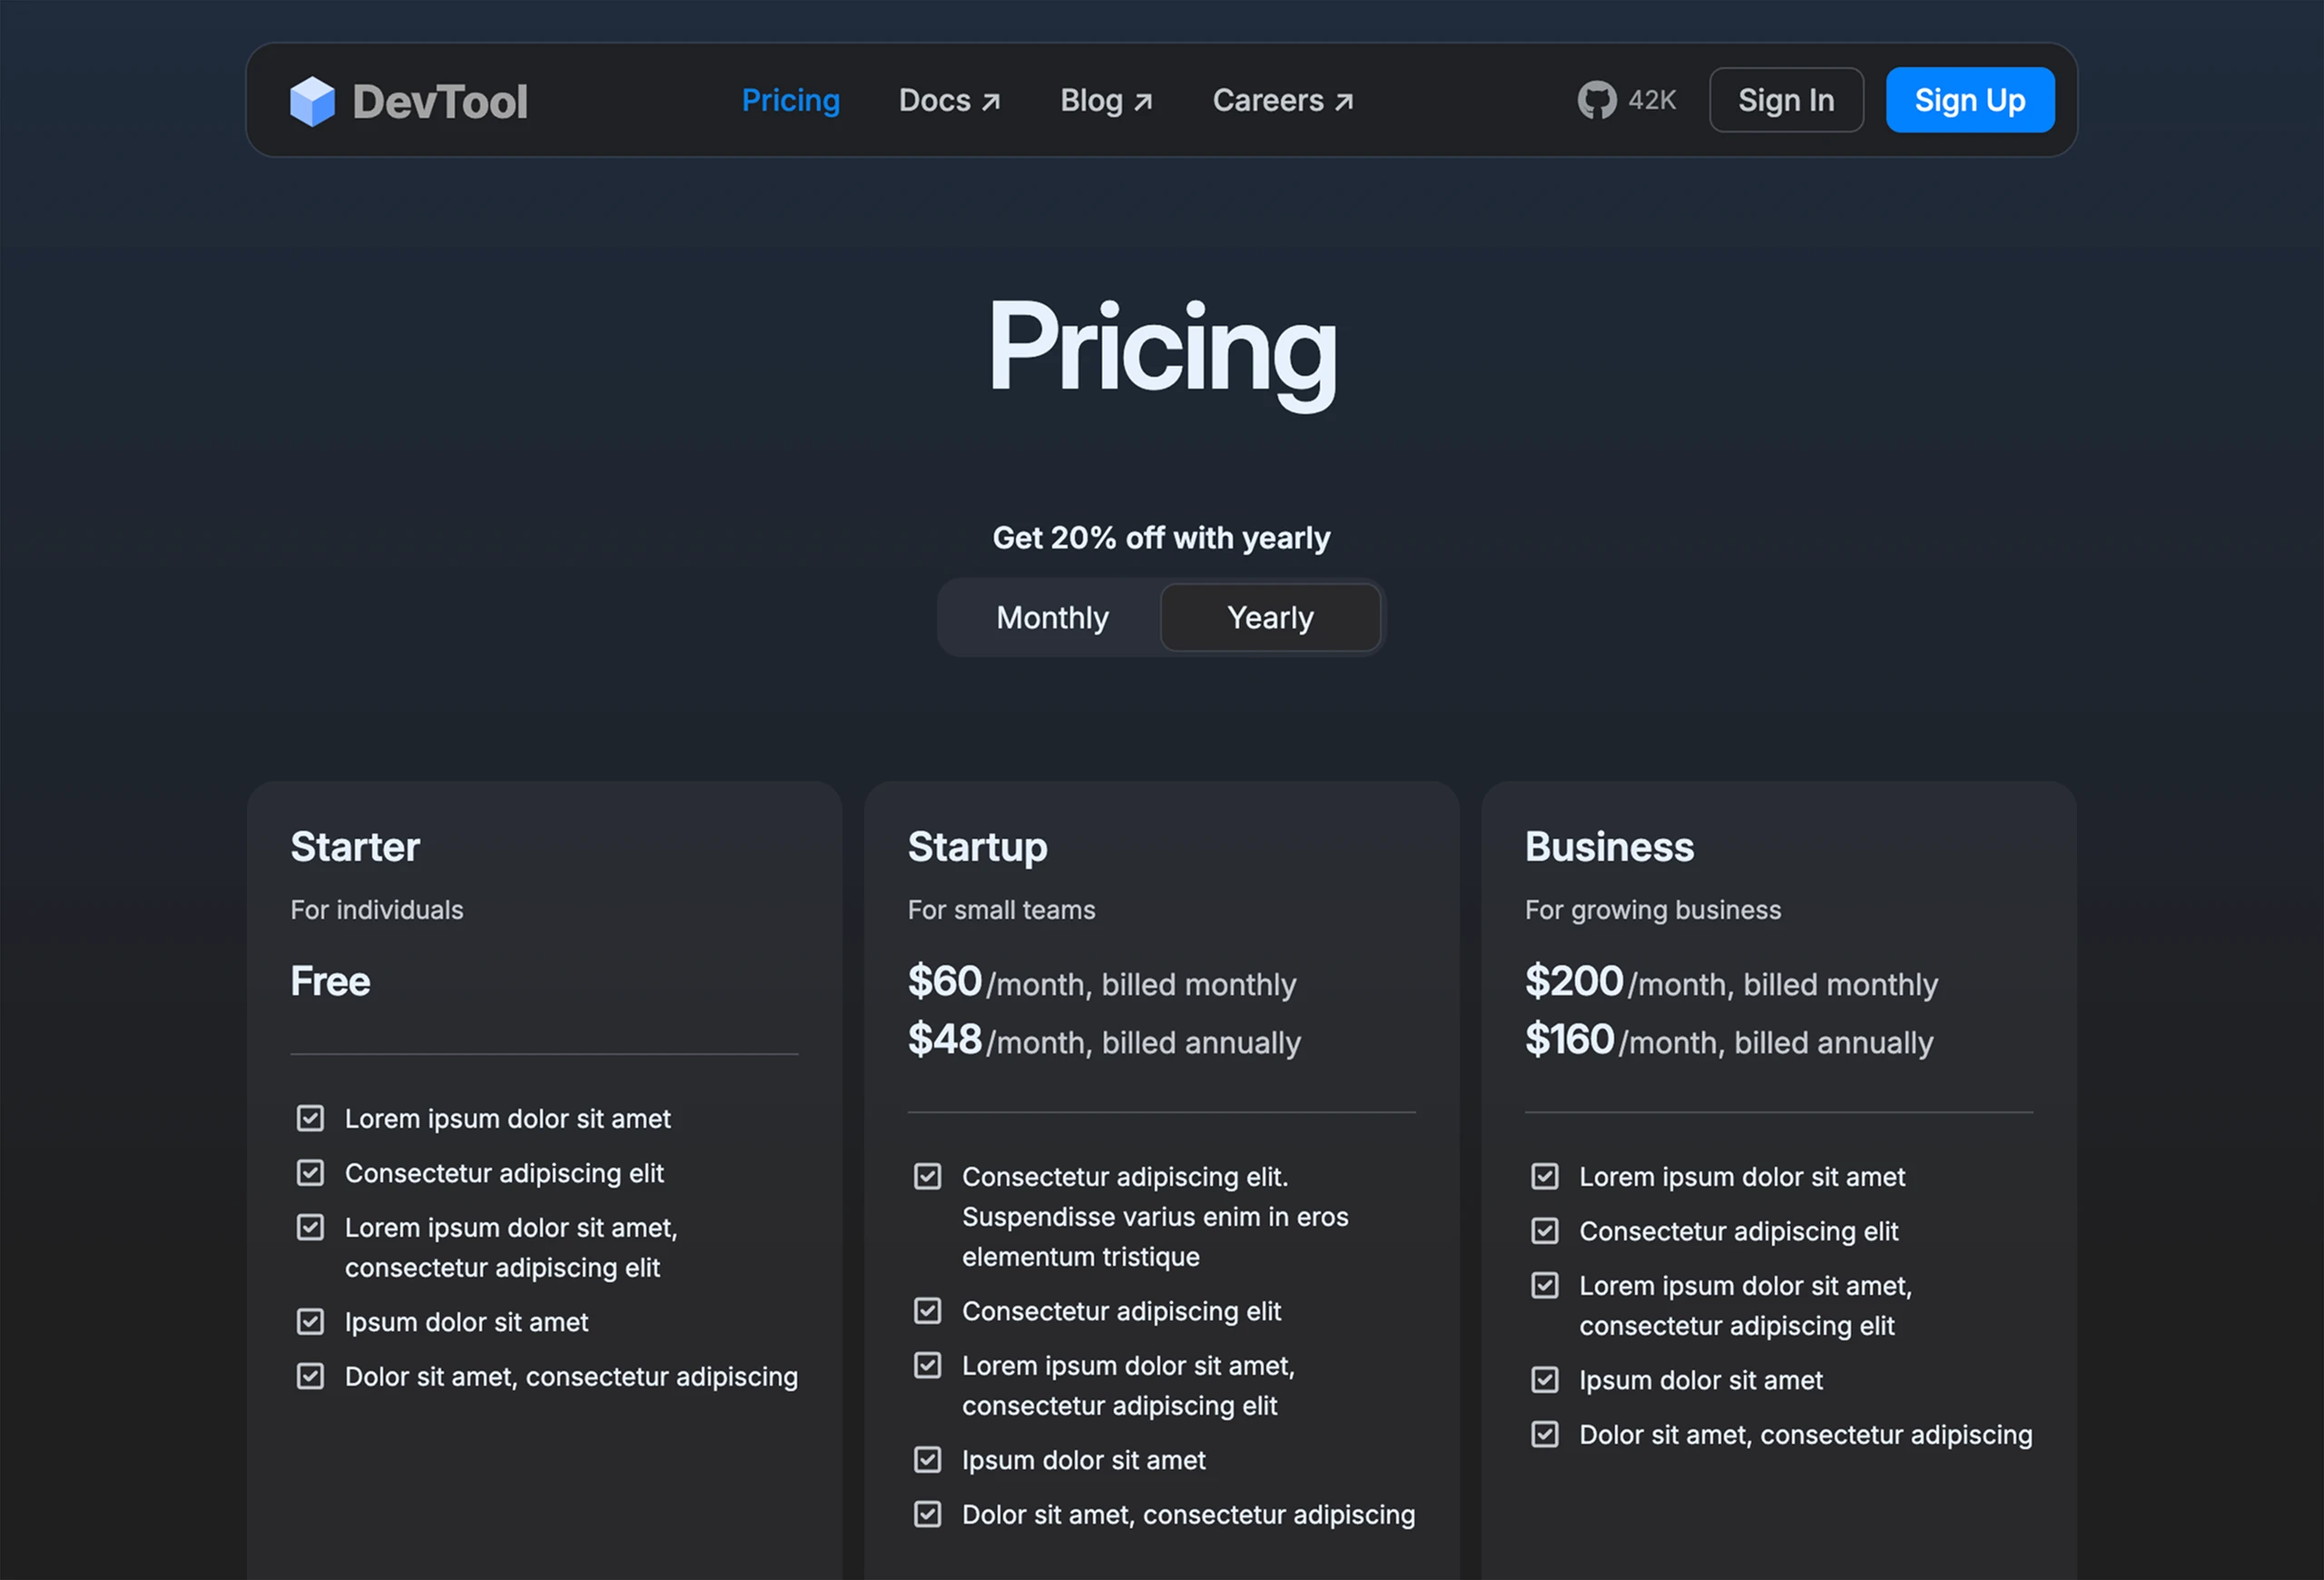Click the DevTool cube logo icon
The height and width of the screenshot is (1580, 2324).
(312, 101)
